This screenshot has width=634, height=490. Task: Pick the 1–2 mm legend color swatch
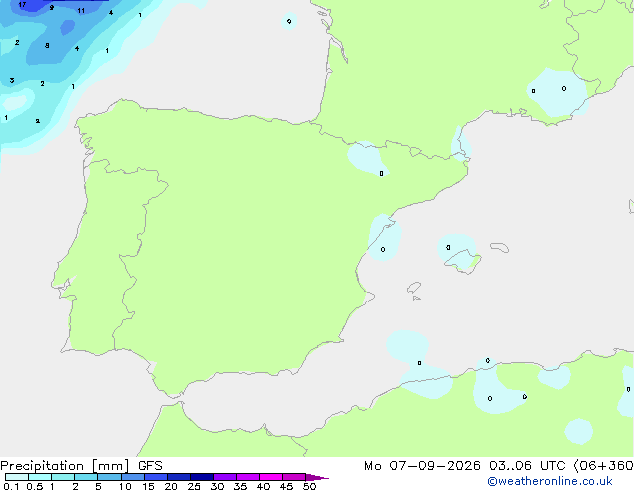tap(63, 477)
